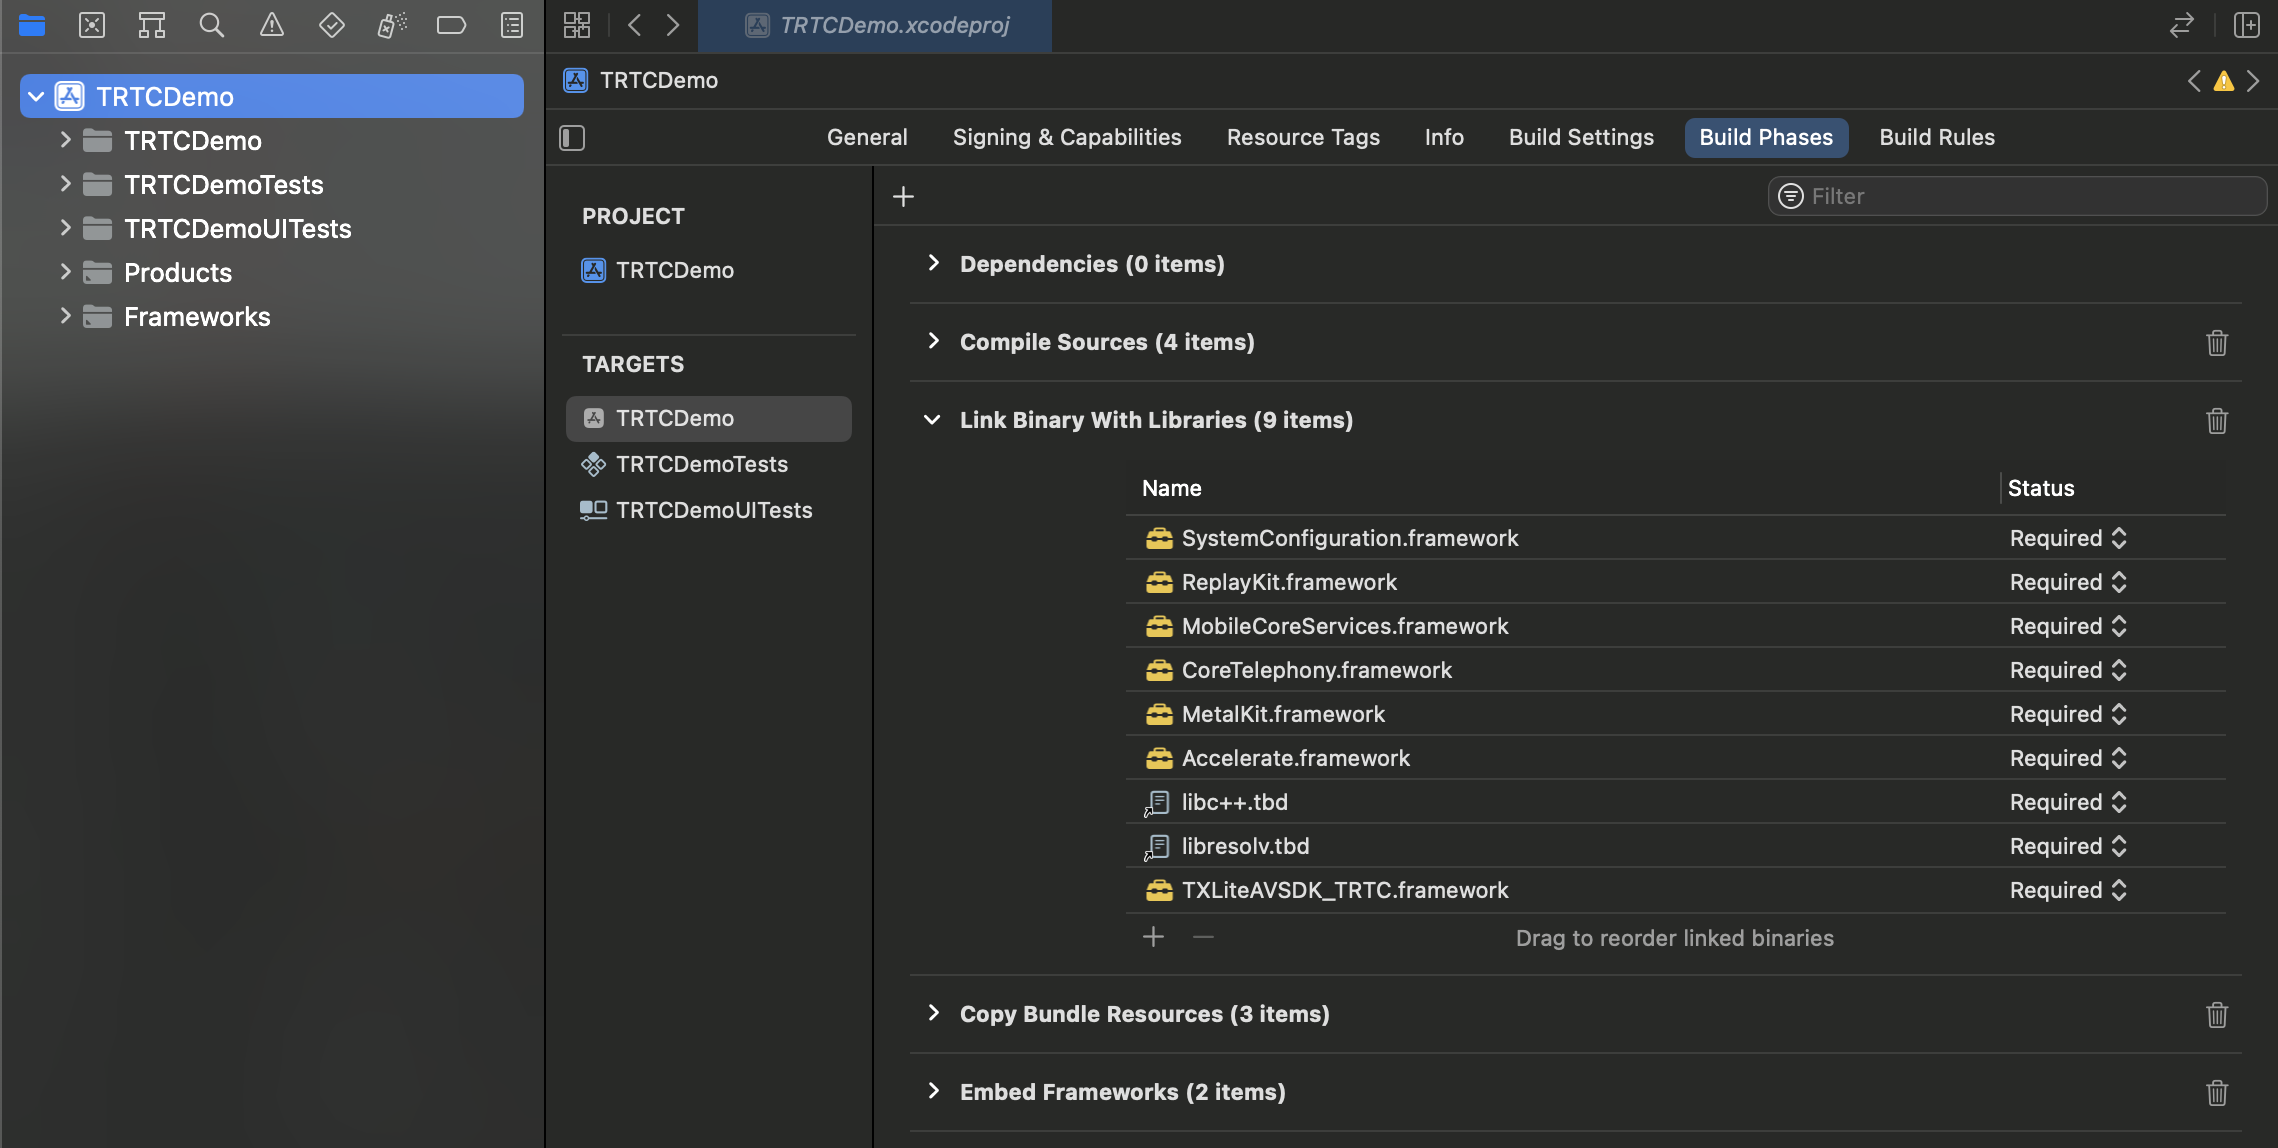Open the Signing & Capabilities tab
This screenshot has height=1148, width=2278.
pyautogui.click(x=1066, y=137)
